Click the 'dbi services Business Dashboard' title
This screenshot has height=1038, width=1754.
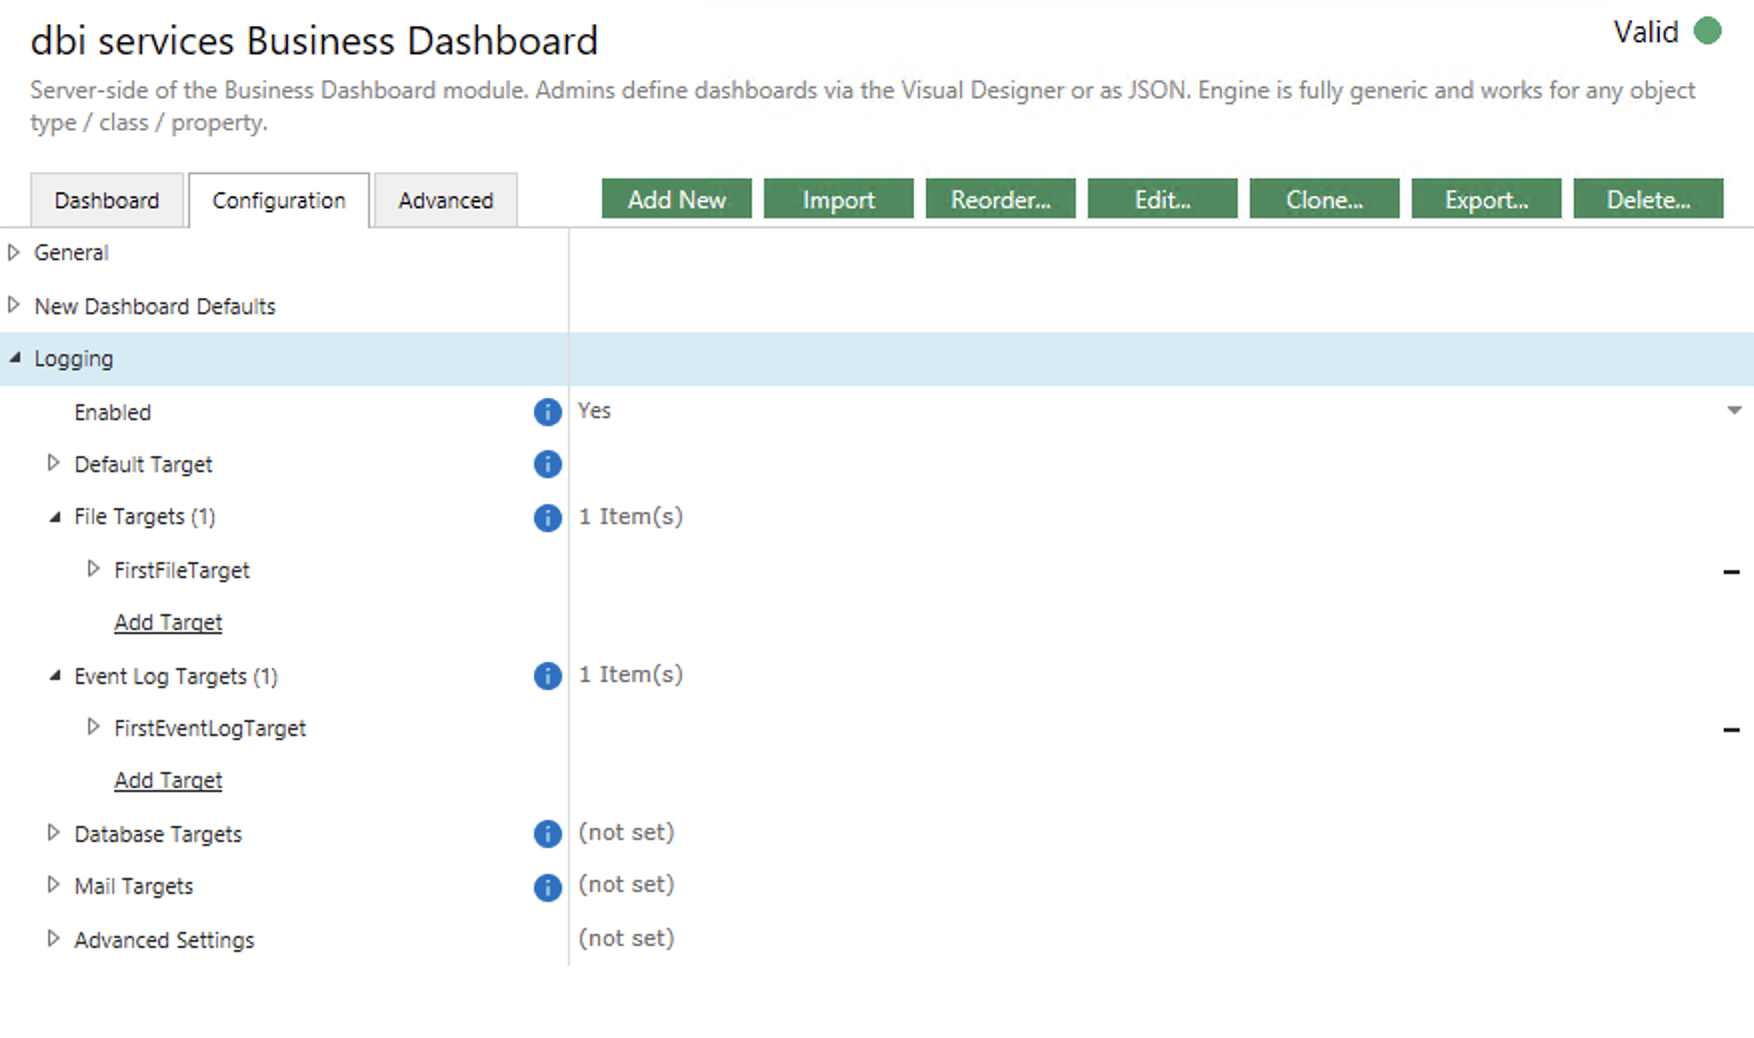[314, 41]
